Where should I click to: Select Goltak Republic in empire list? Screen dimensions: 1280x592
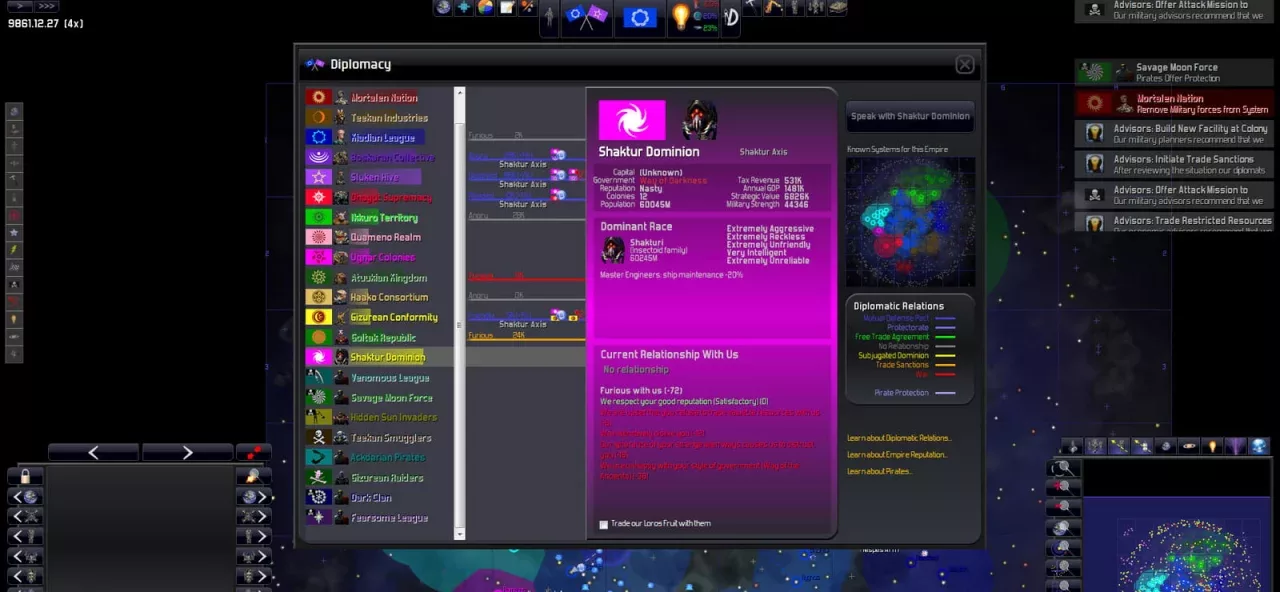click(x=379, y=337)
